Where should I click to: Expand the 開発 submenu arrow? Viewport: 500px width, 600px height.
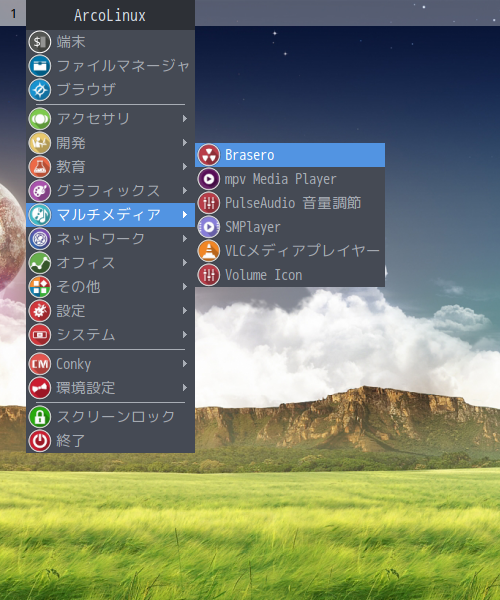[185, 143]
